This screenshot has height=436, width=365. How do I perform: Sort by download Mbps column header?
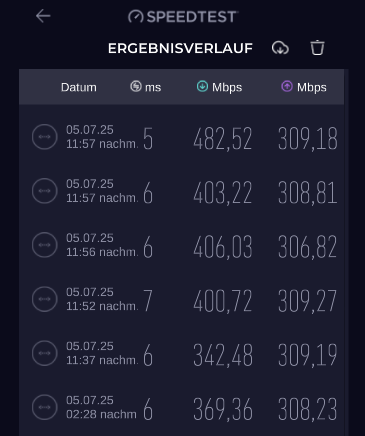219,87
